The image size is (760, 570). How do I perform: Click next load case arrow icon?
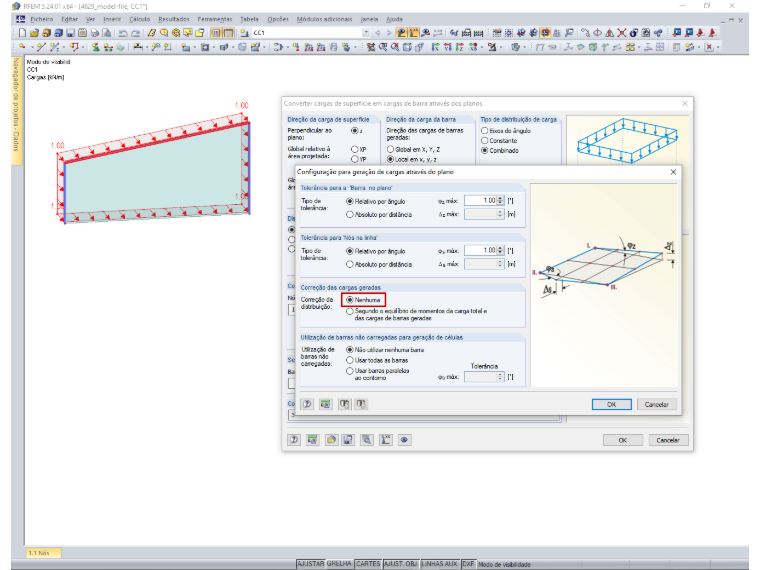389,33
